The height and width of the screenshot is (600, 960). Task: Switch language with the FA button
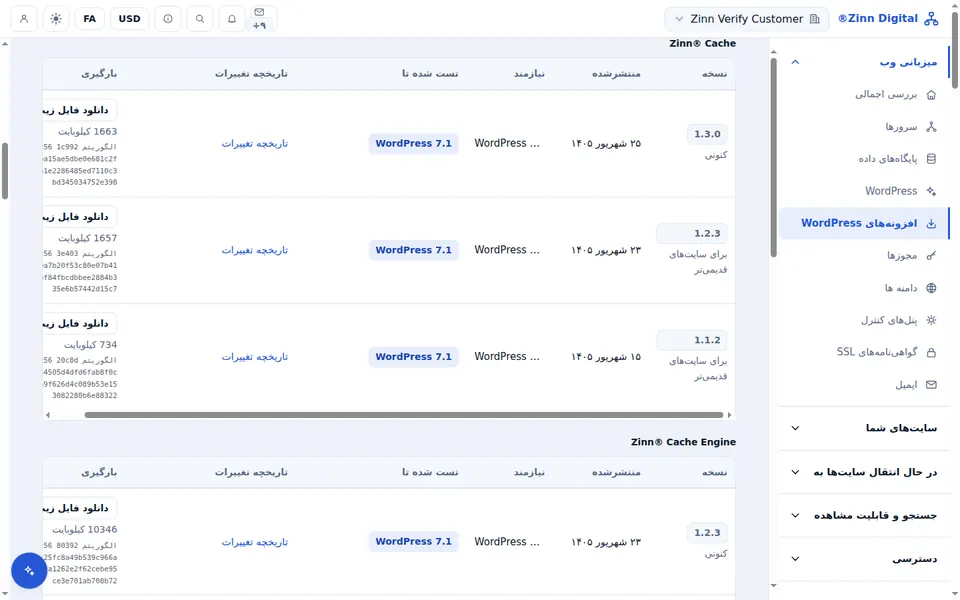(x=89, y=19)
